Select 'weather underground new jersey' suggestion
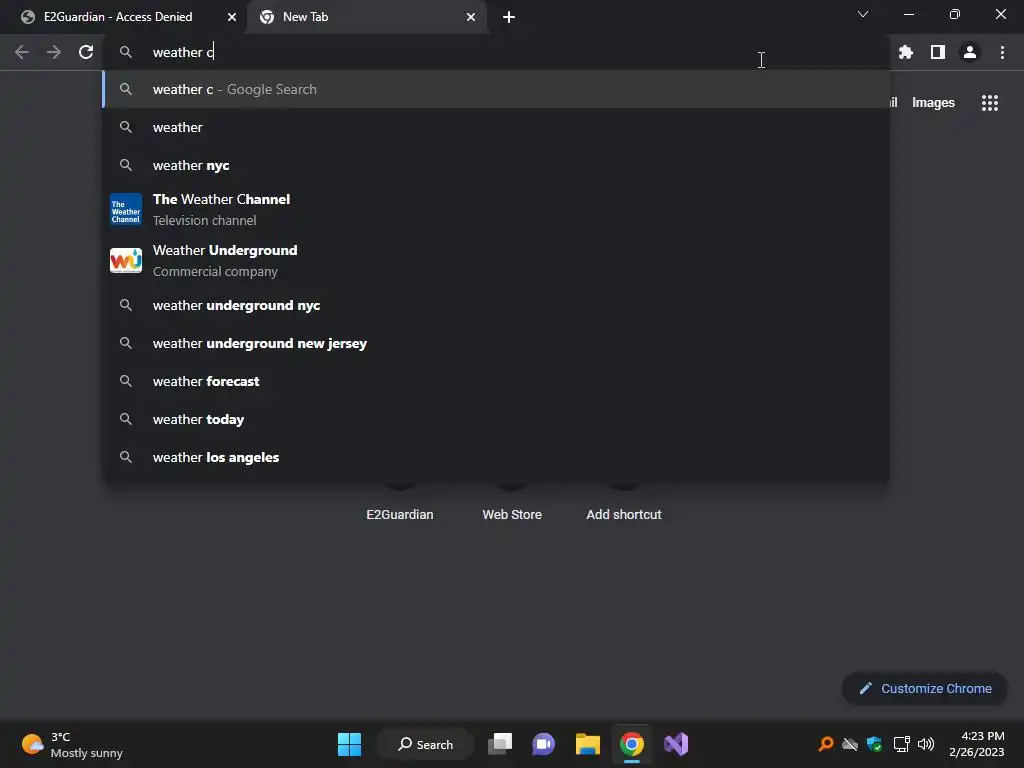The image size is (1024, 768). coord(496,343)
